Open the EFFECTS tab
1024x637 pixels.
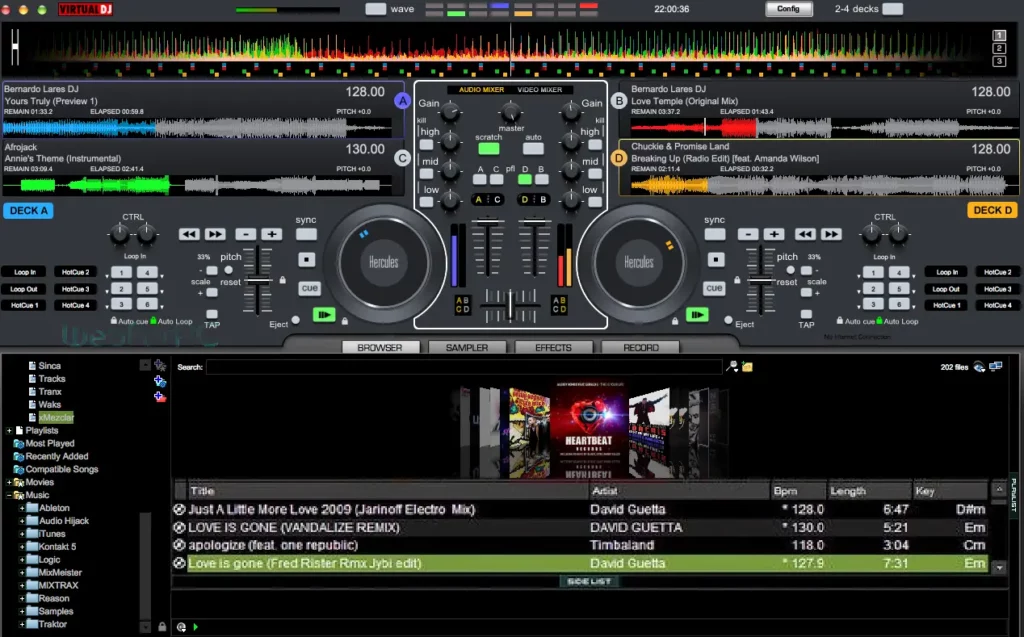pyautogui.click(x=553, y=347)
